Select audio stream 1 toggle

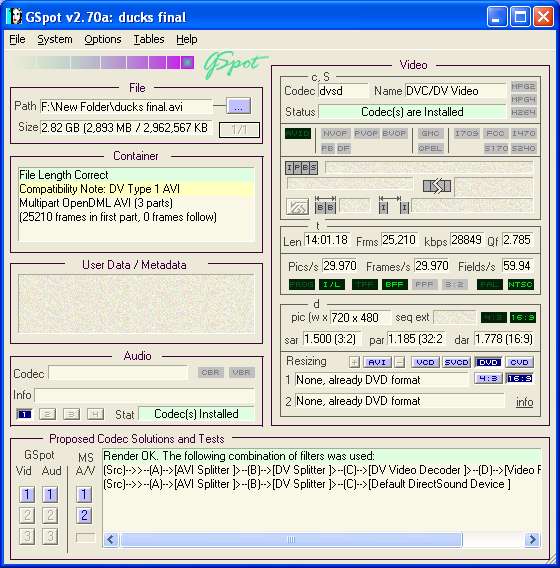(24, 414)
